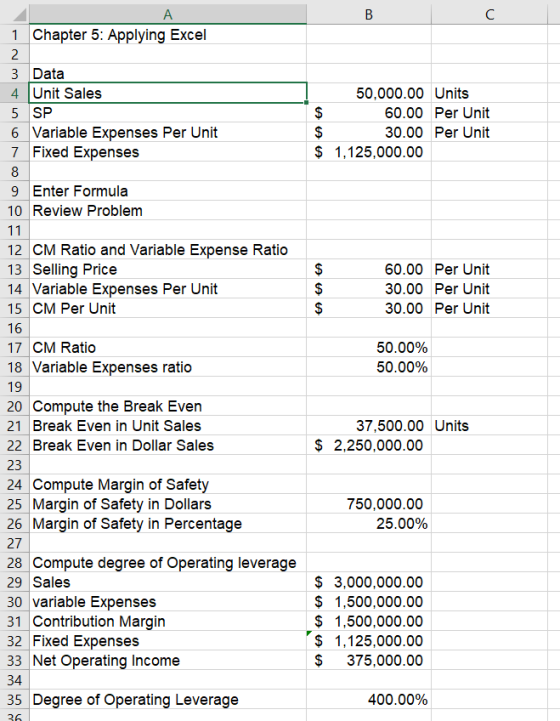Select row 1 header

pos(15,35)
